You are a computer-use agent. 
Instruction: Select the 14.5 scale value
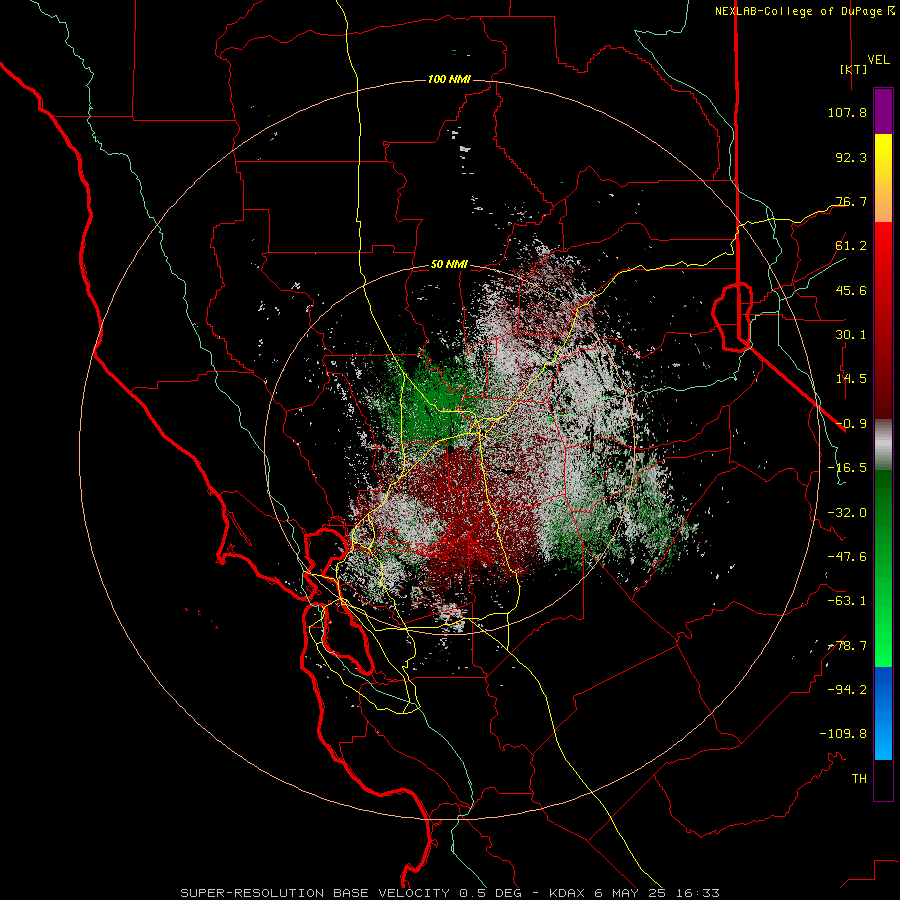(851, 378)
